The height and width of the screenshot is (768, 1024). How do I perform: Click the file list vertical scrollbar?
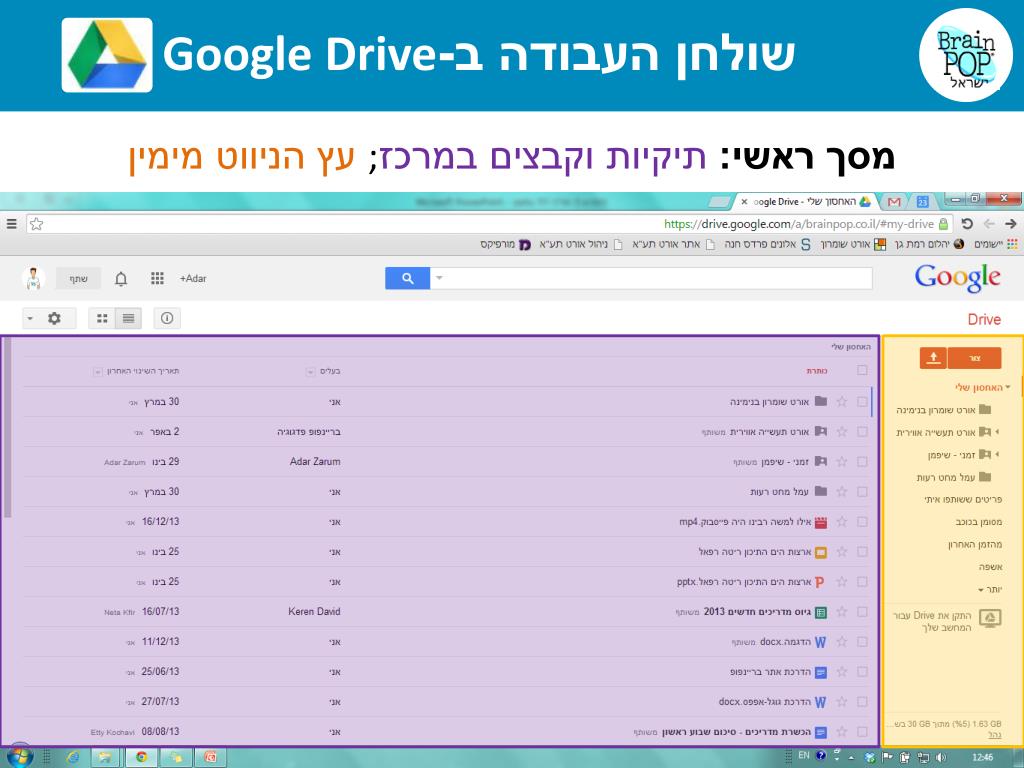(7, 428)
